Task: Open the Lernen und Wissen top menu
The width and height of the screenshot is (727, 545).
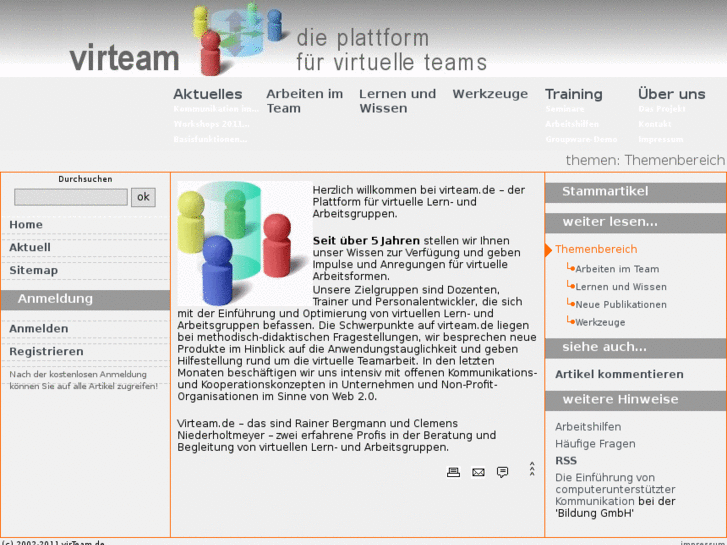Action: coord(397,101)
